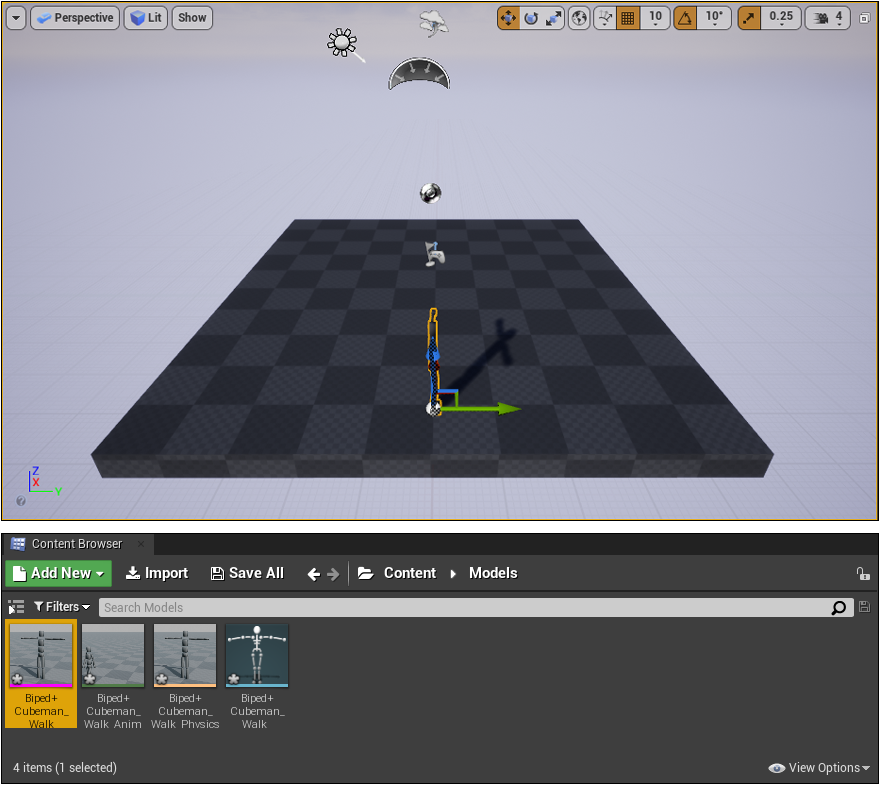Viewport: 880px width, 785px height.
Task: Select the Player Start gamepad icon
Action: coord(434,254)
